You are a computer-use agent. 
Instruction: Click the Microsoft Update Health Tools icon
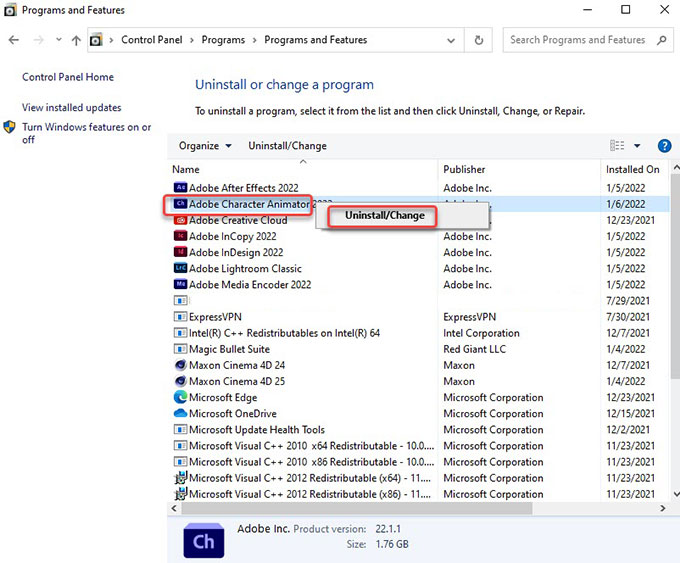click(180, 429)
